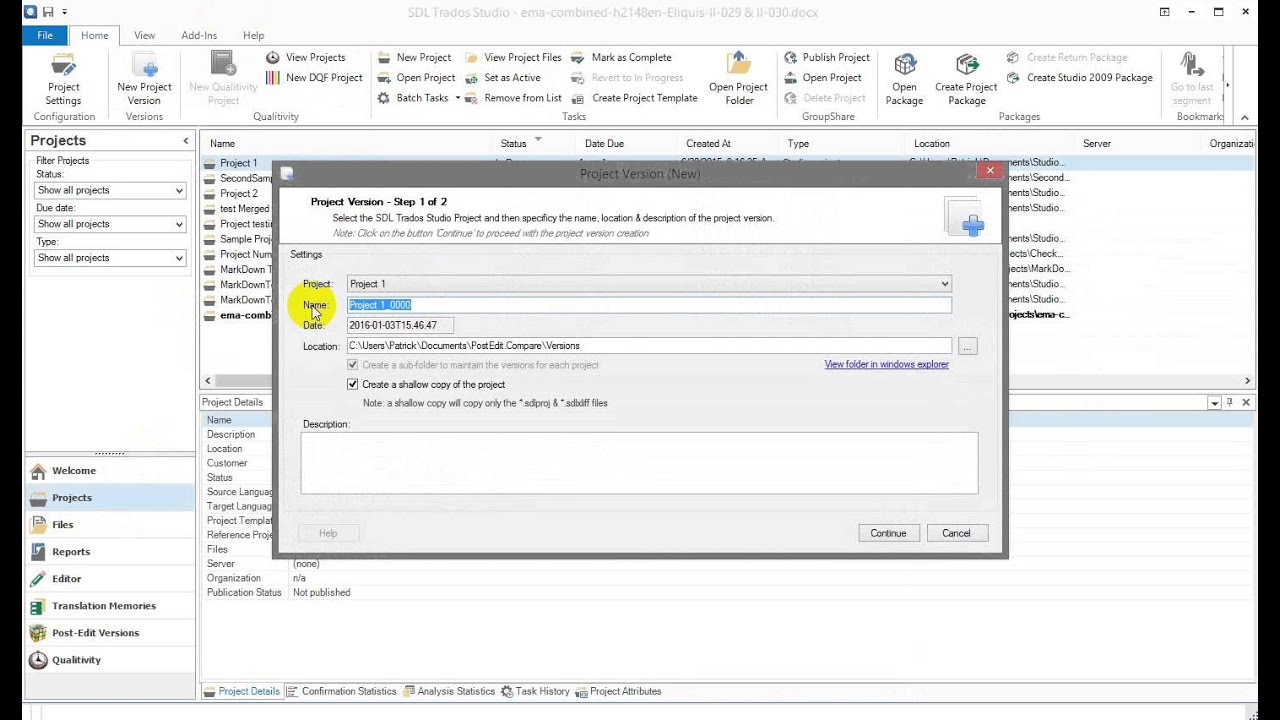This screenshot has height=720, width=1280.
Task: Open the Reports view
Action: [x=110, y=551]
